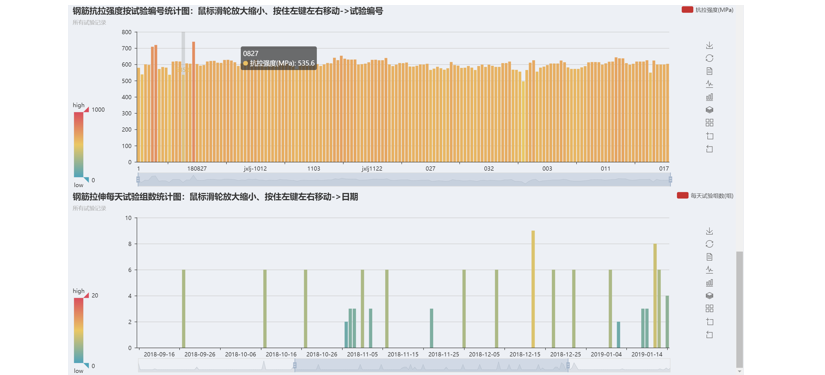Toggle the daily test groups legend series
Image resolution: width=825 pixels, height=375 pixels.
pyautogui.click(x=705, y=195)
